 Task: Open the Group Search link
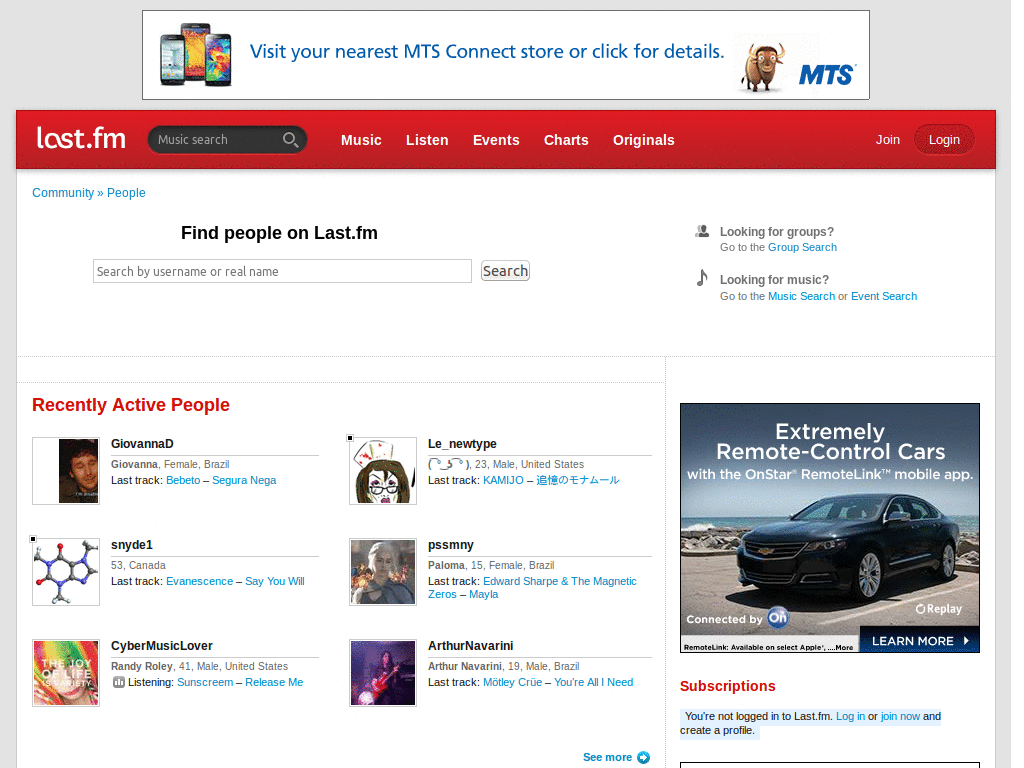(x=802, y=247)
